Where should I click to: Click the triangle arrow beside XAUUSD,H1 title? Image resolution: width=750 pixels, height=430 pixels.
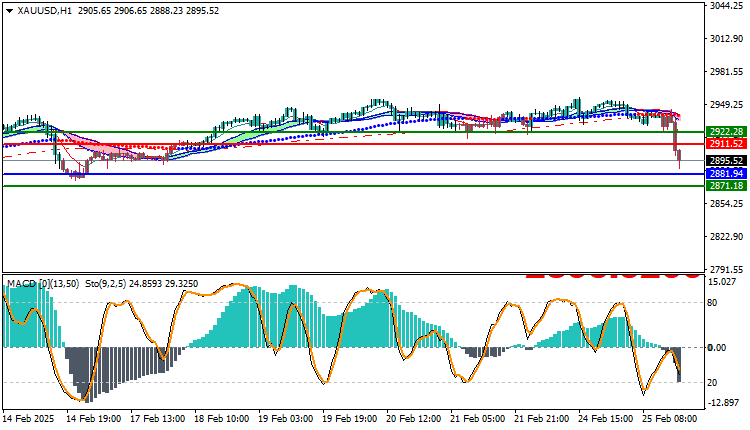[8, 10]
